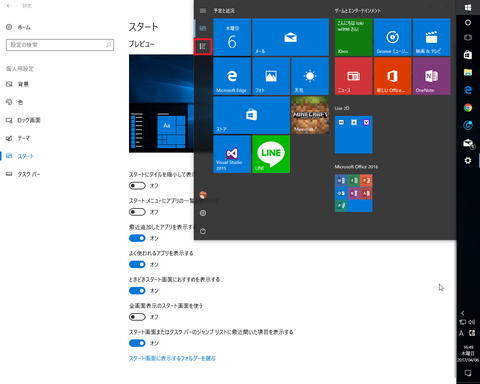Open the Groove Music tile
Screen dimensions: 480x384
(392, 37)
